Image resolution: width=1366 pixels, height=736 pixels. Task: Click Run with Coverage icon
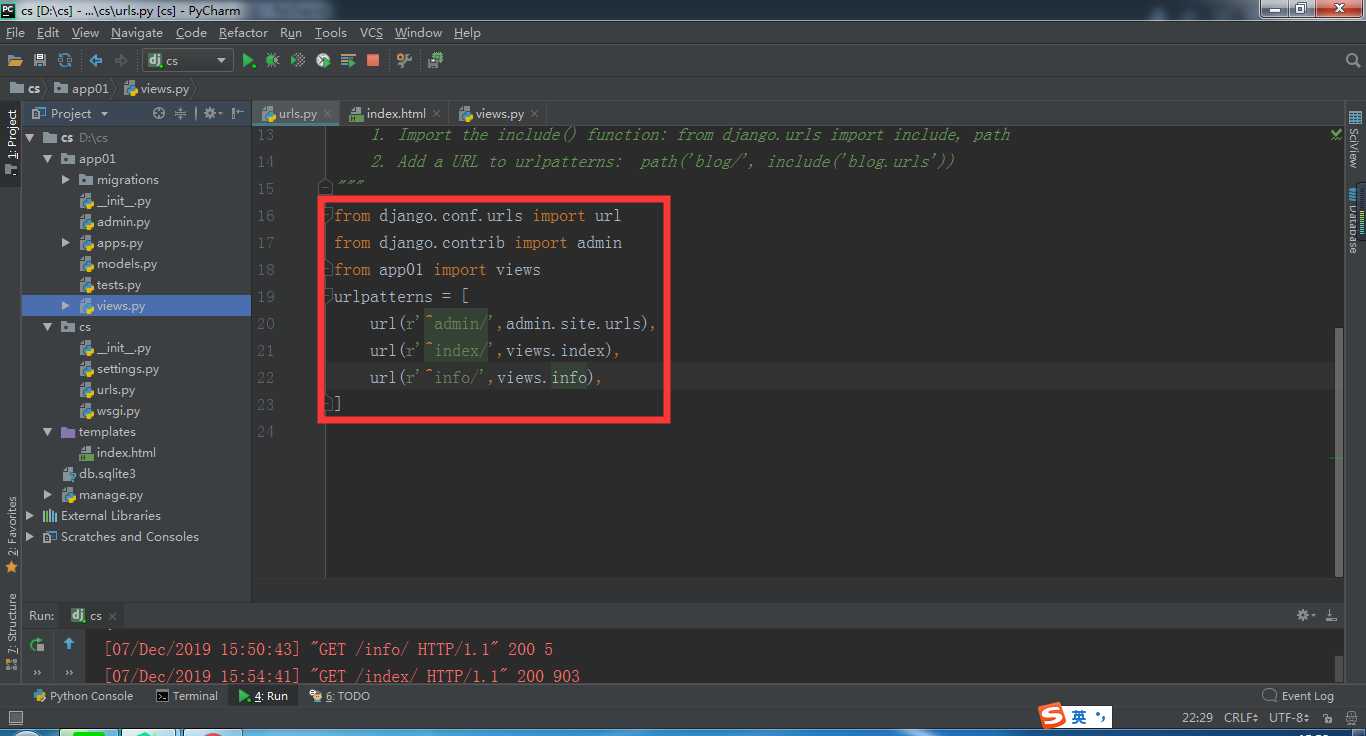(x=298, y=61)
